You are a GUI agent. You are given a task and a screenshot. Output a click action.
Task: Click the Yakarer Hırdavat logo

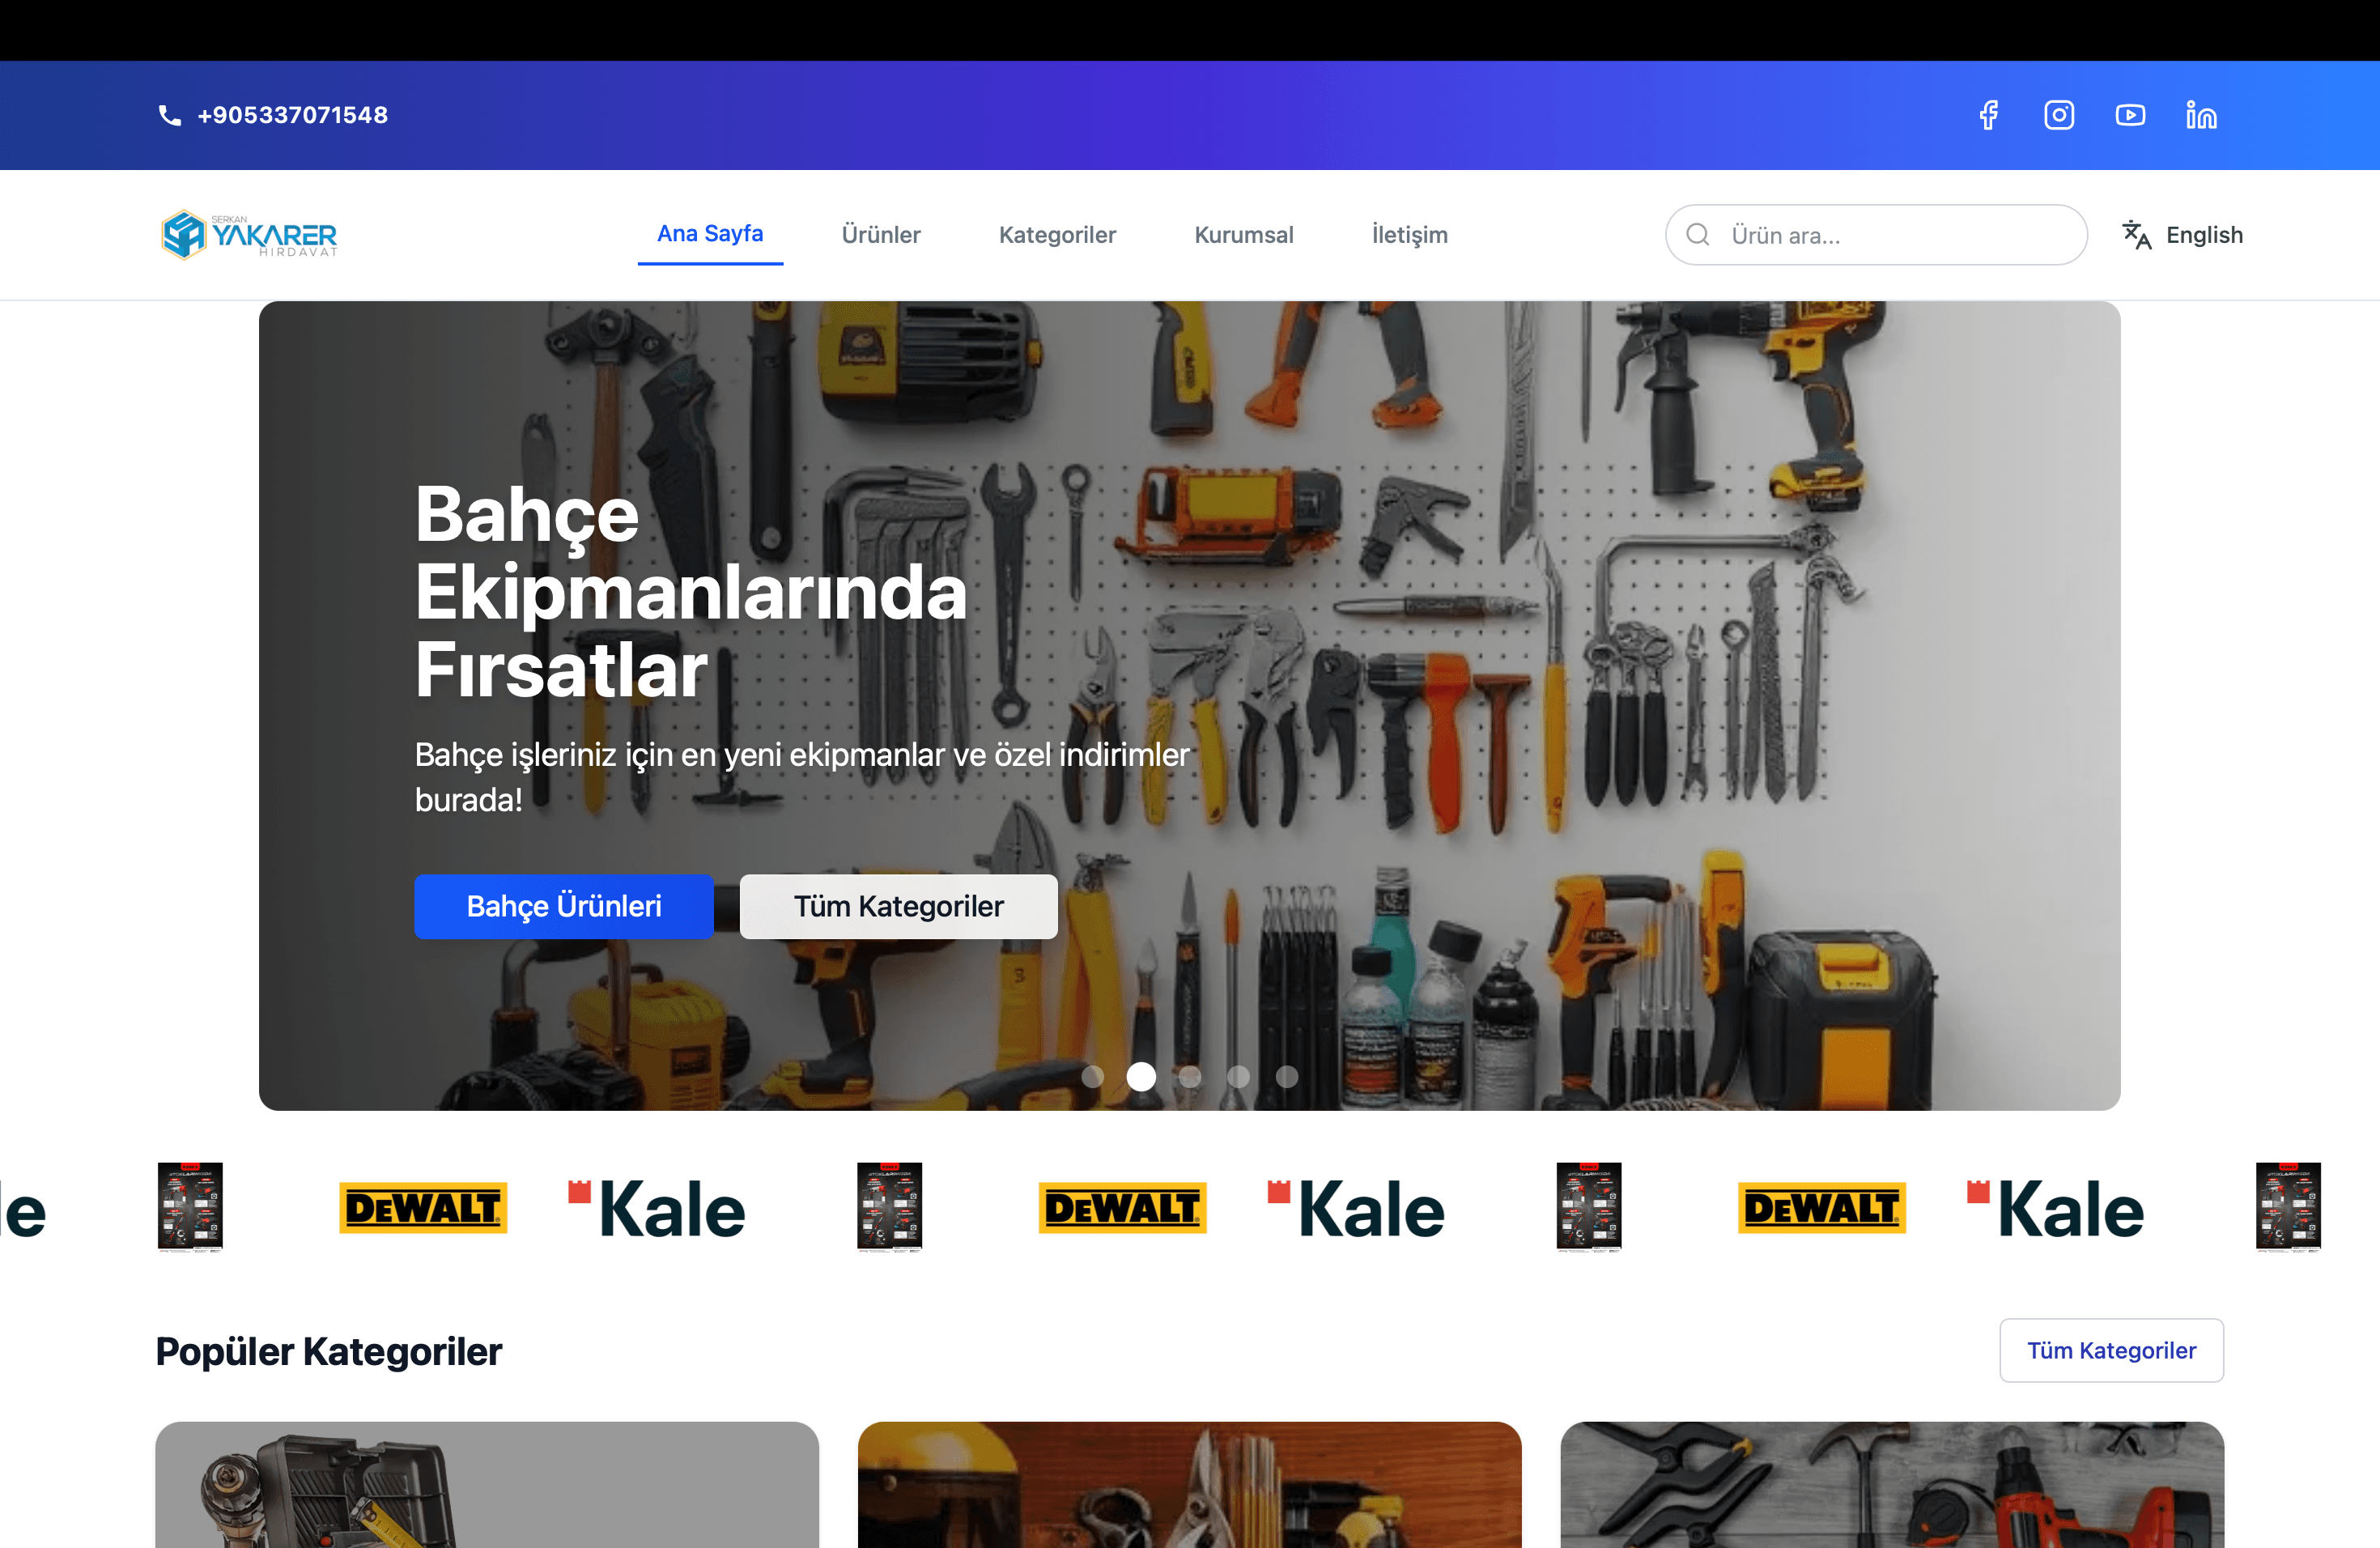[249, 235]
